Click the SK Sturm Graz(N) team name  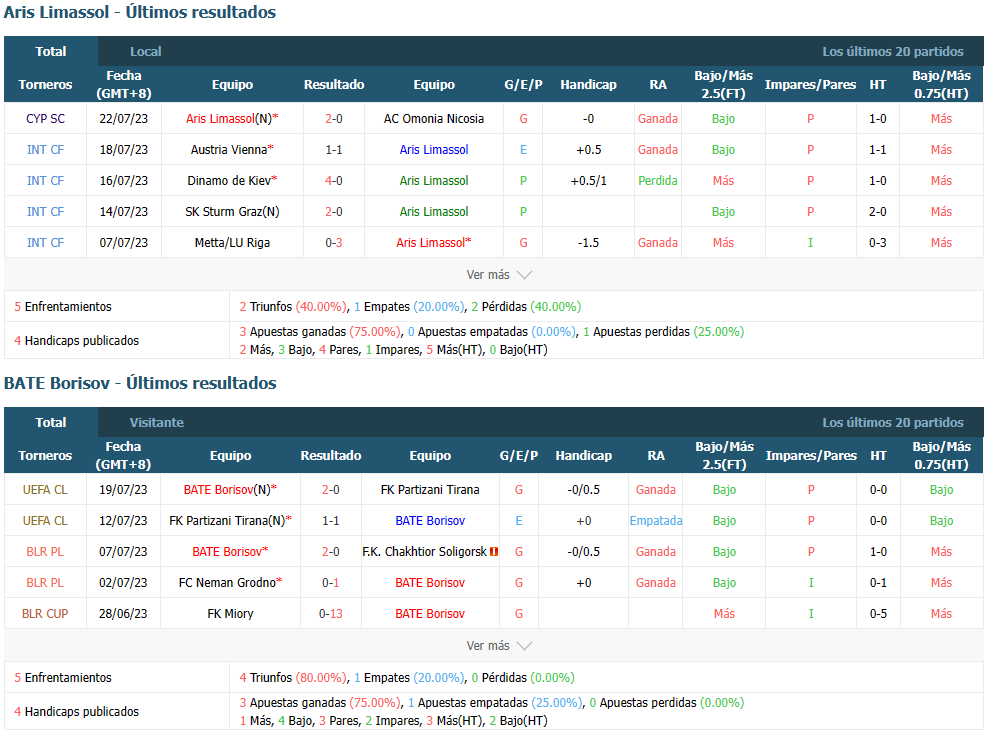point(232,211)
